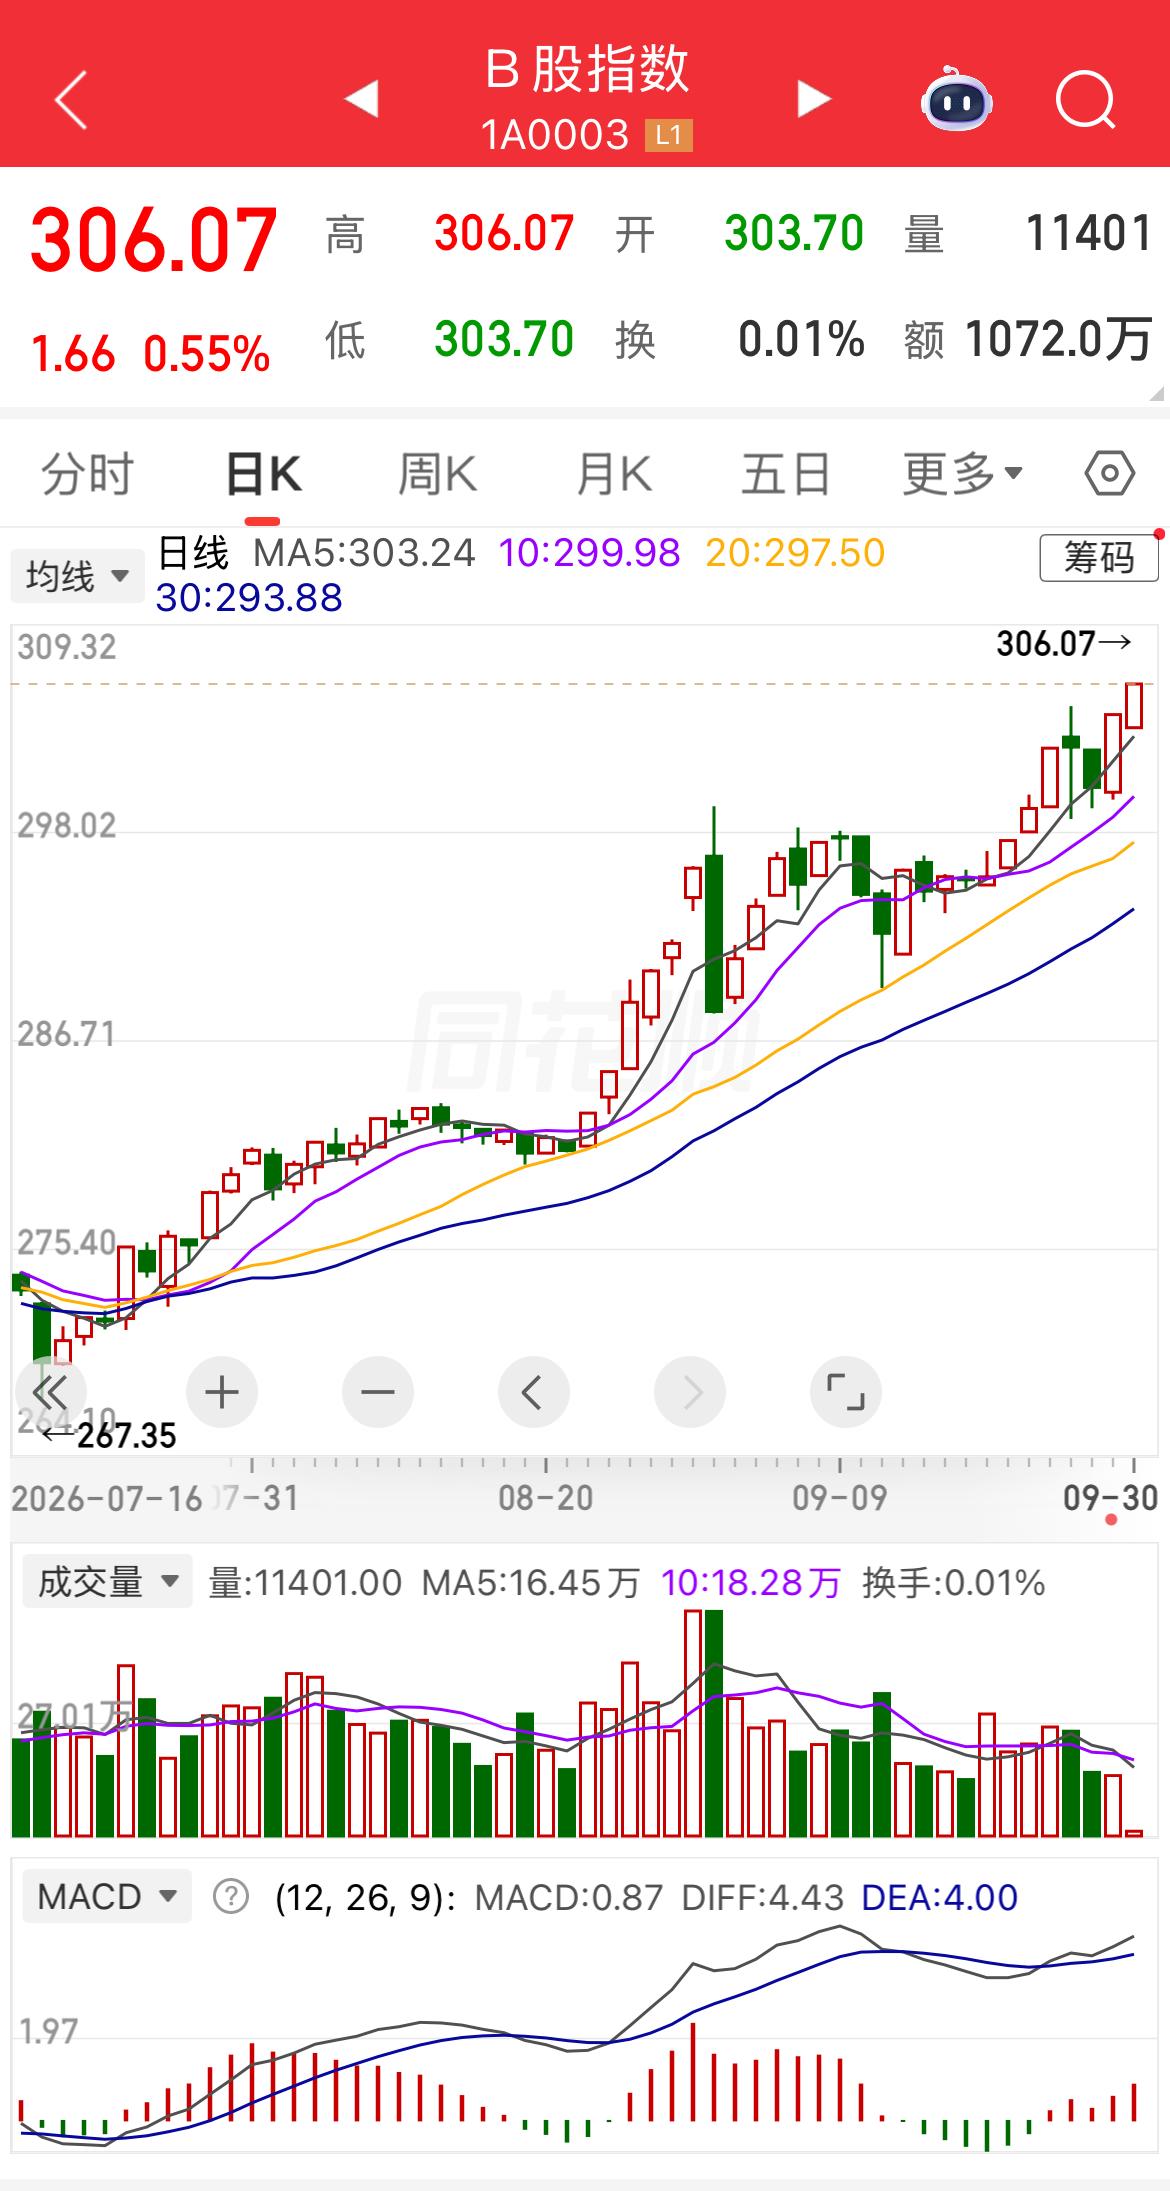Viewport: 1170px width, 2191px height.
Task: Tap the B股指数 title
Action: click(x=587, y=69)
